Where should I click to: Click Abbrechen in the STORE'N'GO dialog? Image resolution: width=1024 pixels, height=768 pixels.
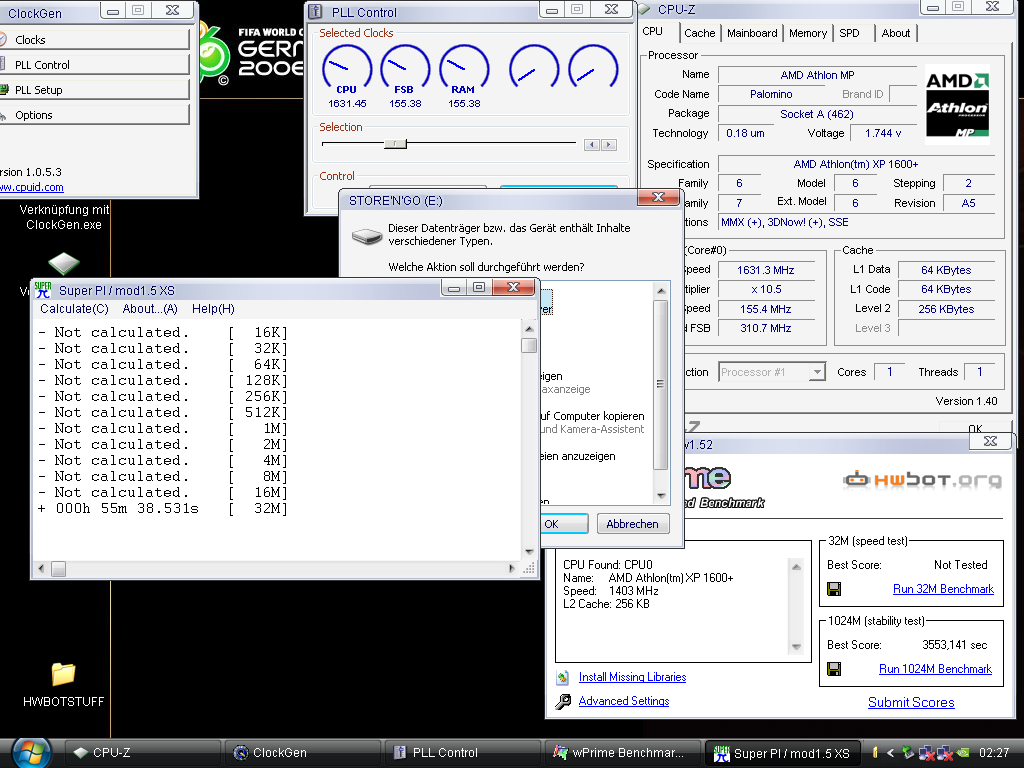click(632, 524)
